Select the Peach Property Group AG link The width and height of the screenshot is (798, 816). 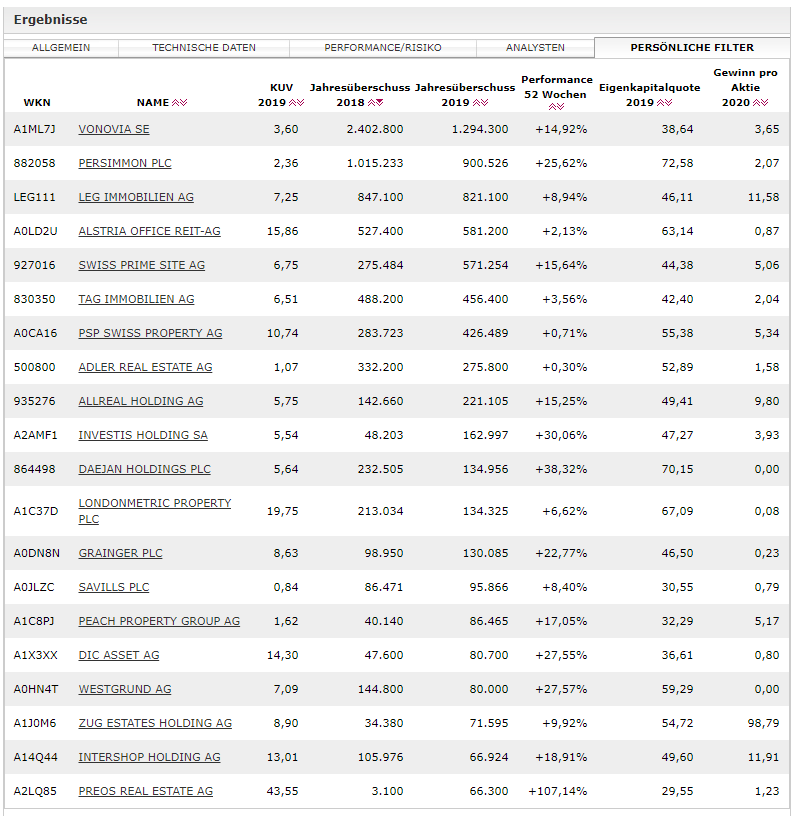[159, 621]
